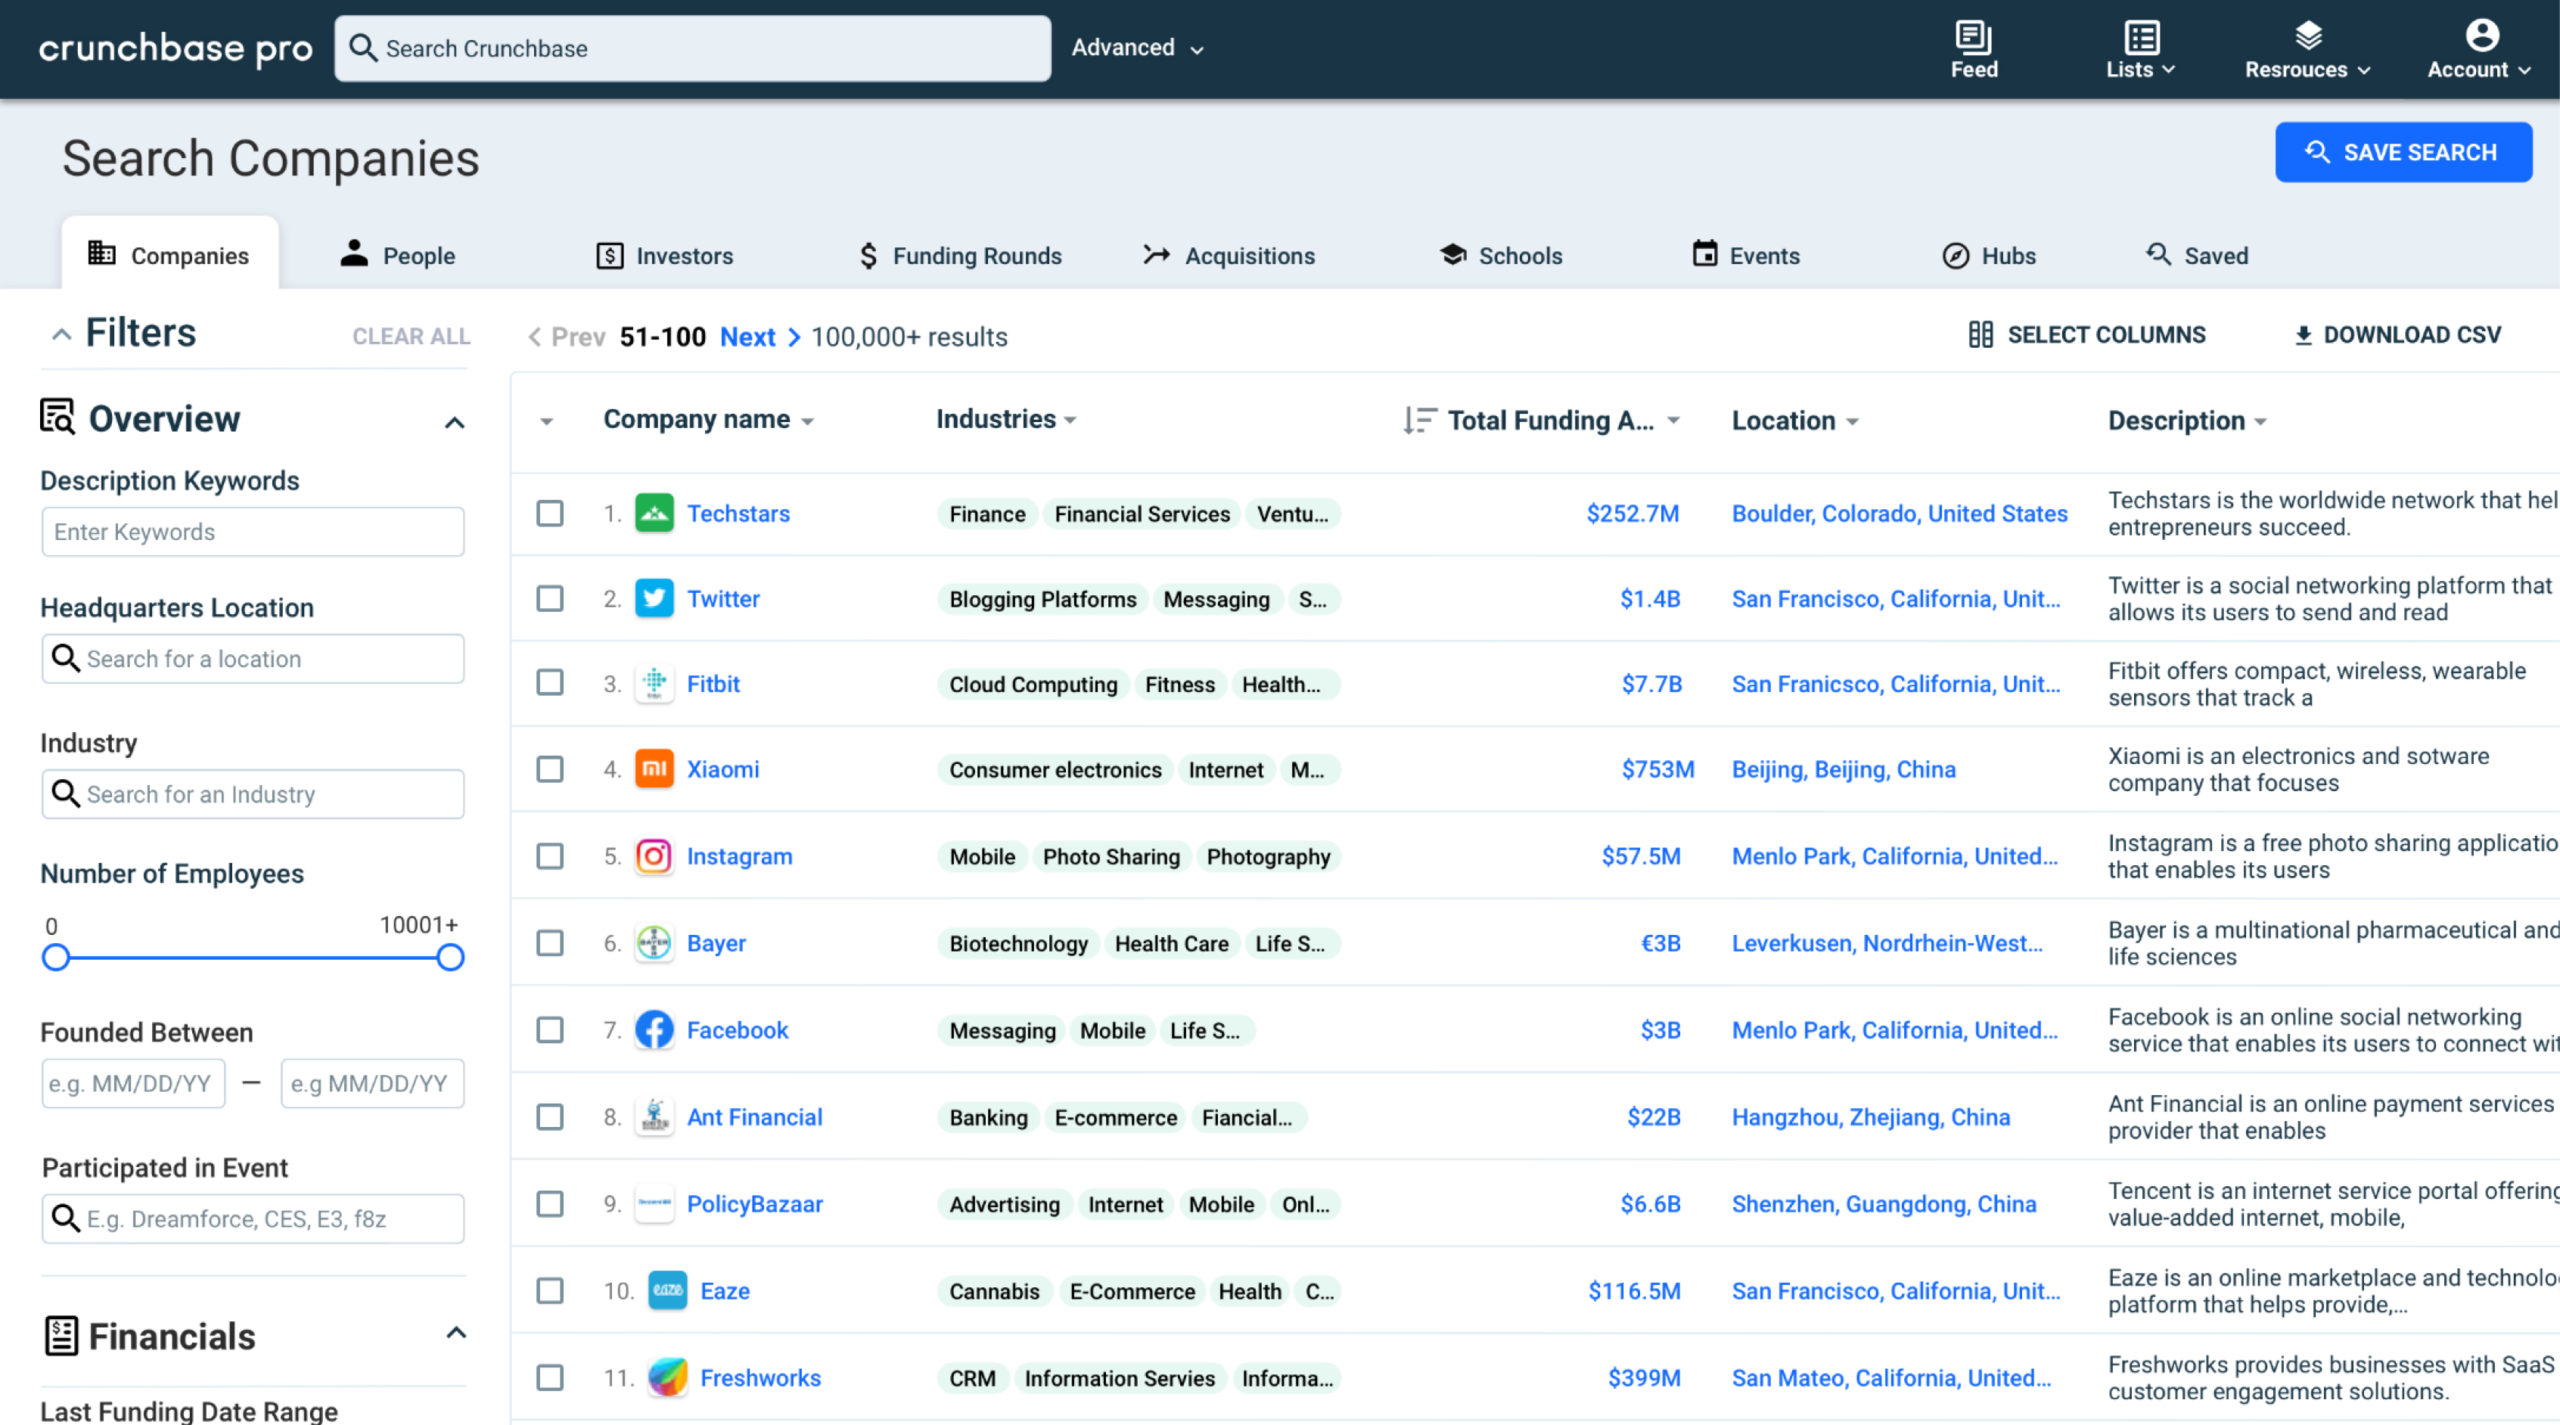Check the Facebook company checkbox
Image resolution: width=2560 pixels, height=1425 pixels.
[551, 1030]
